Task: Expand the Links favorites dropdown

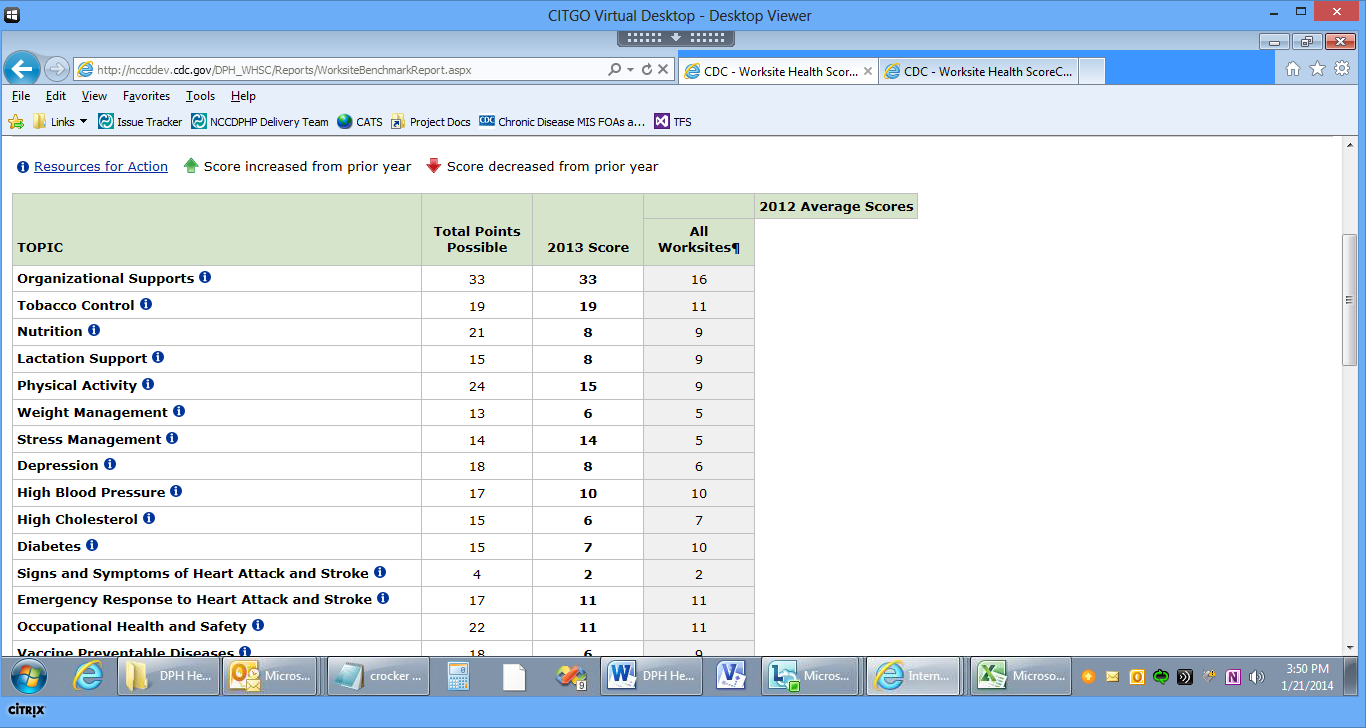Action: tap(83, 122)
